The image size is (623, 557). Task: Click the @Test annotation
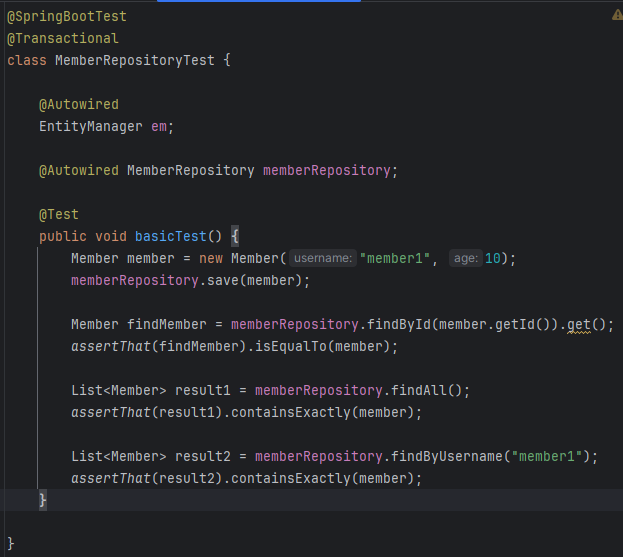(59, 215)
